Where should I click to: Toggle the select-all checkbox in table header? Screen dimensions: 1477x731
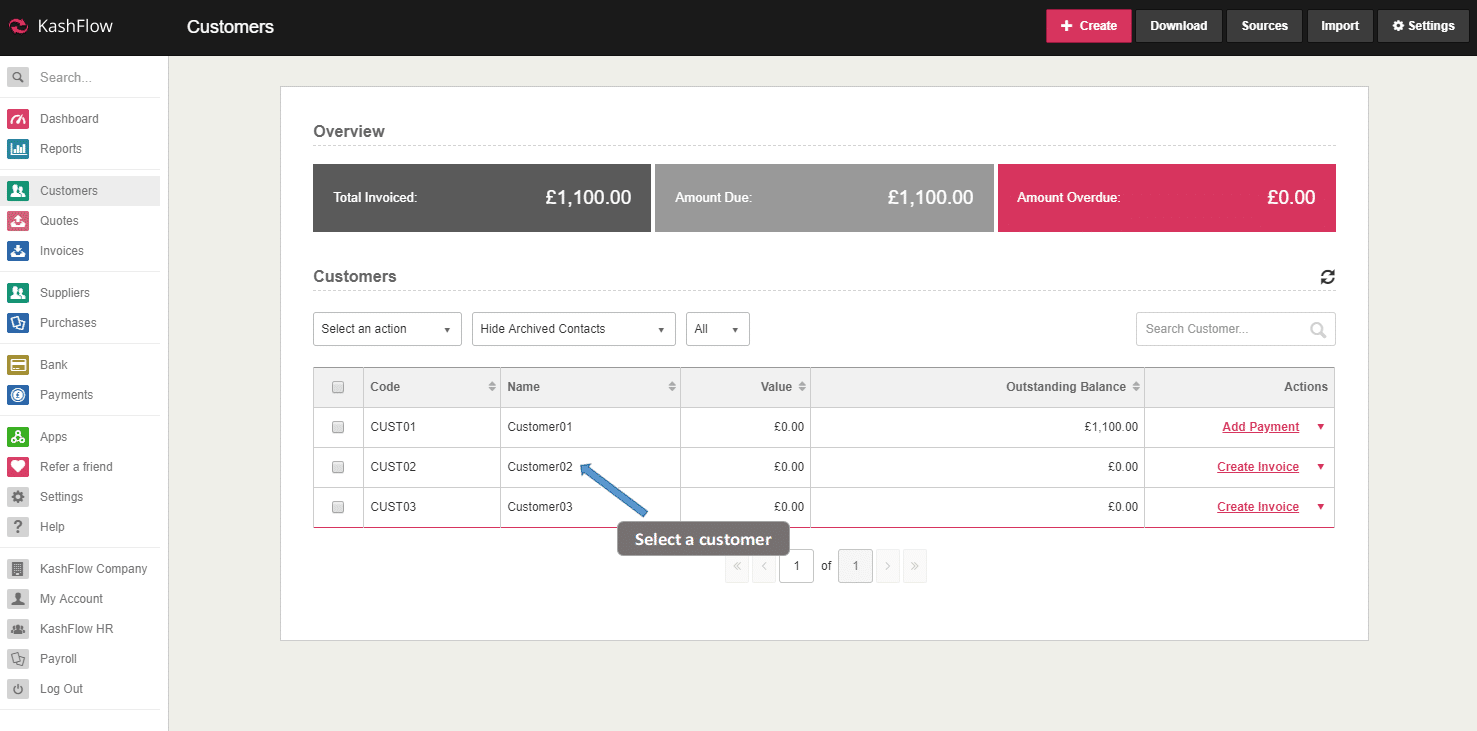[x=338, y=387]
